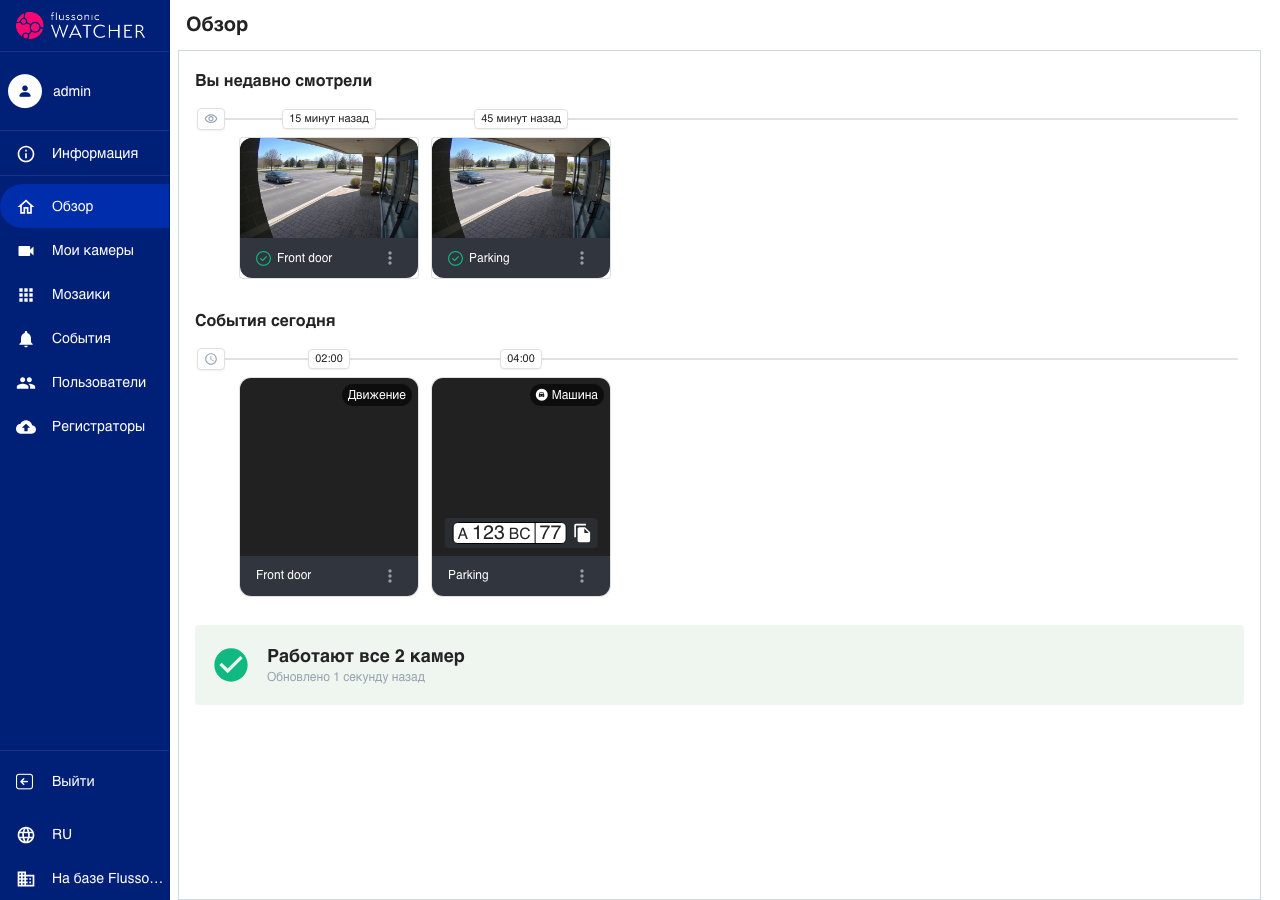The height and width of the screenshot is (900, 1280).
Task: Click Front door label on event card
Action: pos(284,576)
